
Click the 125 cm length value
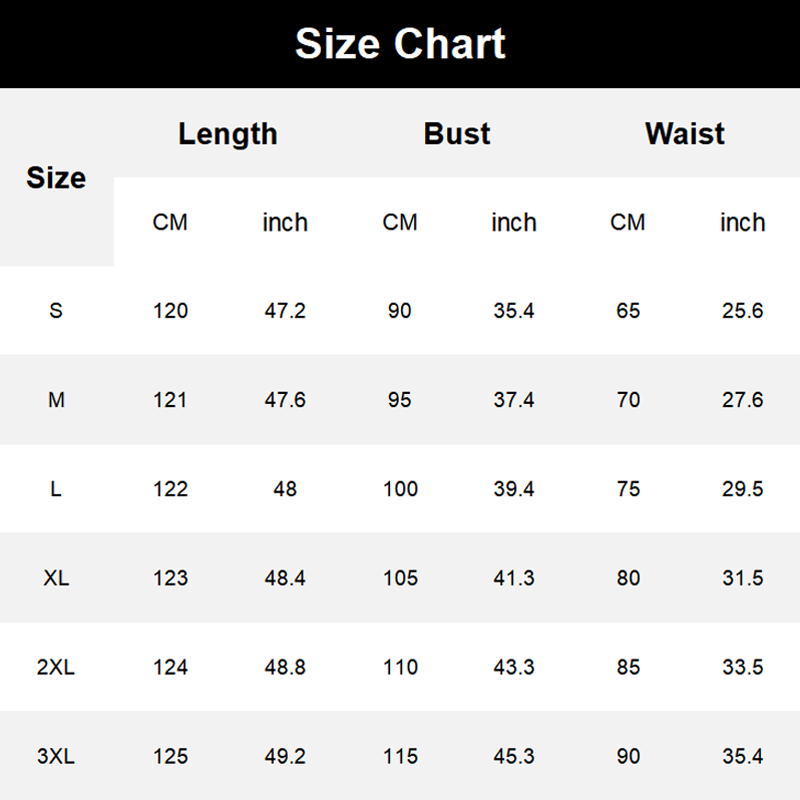coord(170,756)
